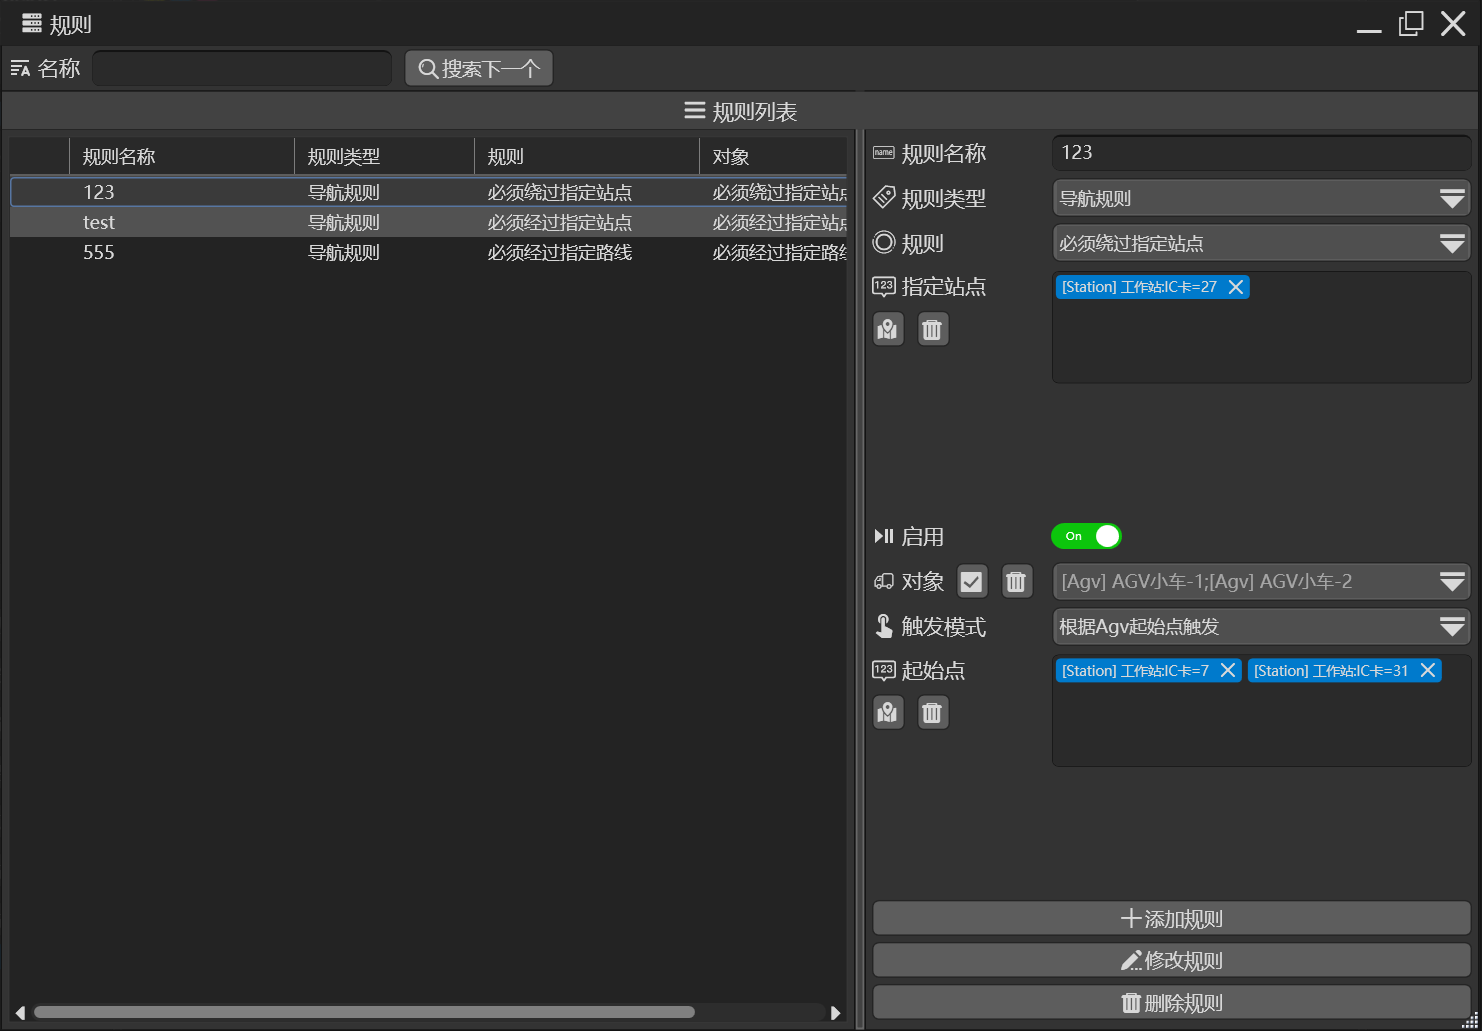The height and width of the screenshot is (1031, 1482).
Task: Click the 删除规则 button
Action: point(1171,1003)
